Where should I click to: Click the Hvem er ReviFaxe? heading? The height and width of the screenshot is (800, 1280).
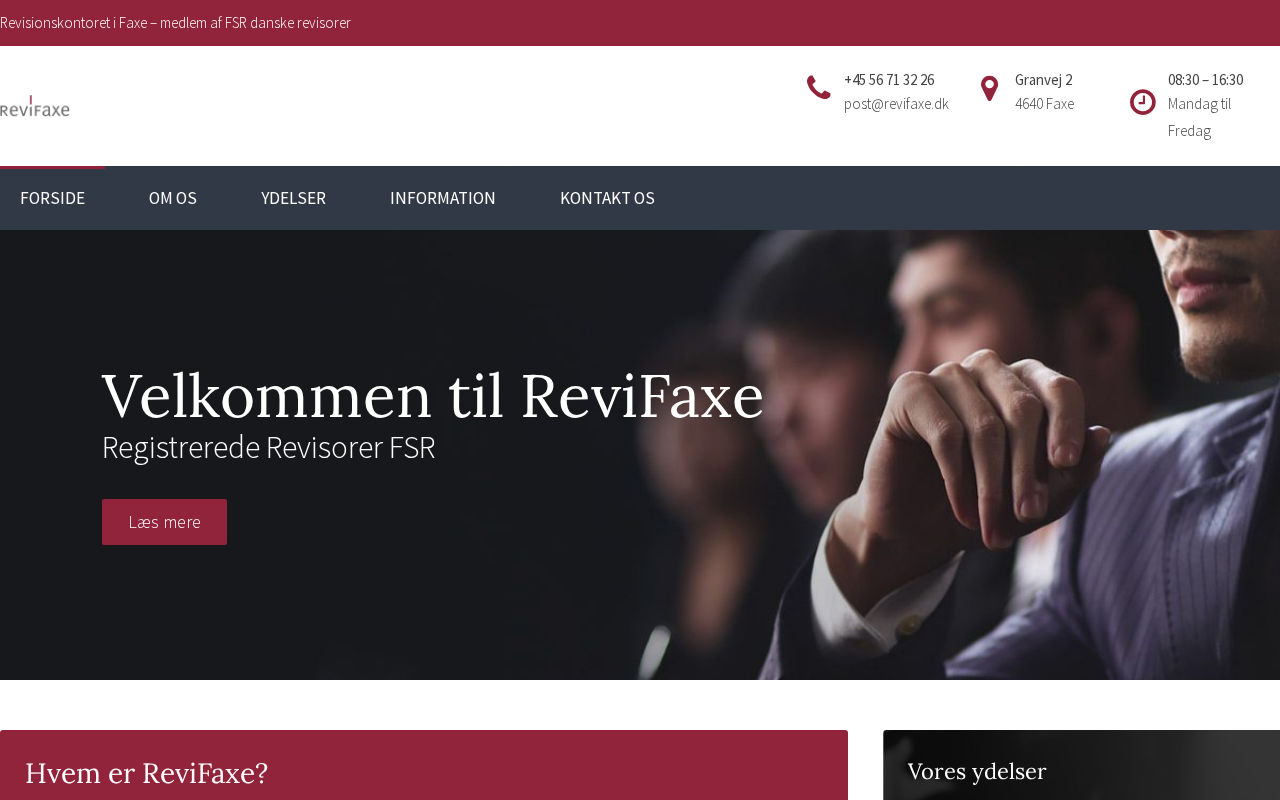coord(147,773)
